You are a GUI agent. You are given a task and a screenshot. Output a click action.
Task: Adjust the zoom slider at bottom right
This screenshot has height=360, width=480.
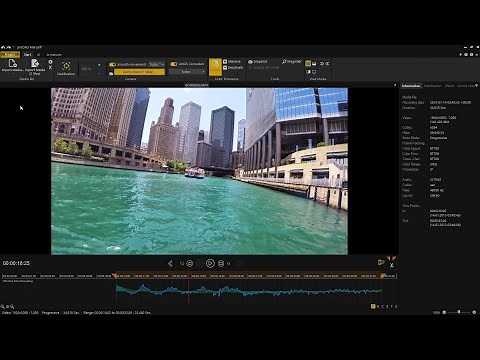pos(459,312)
